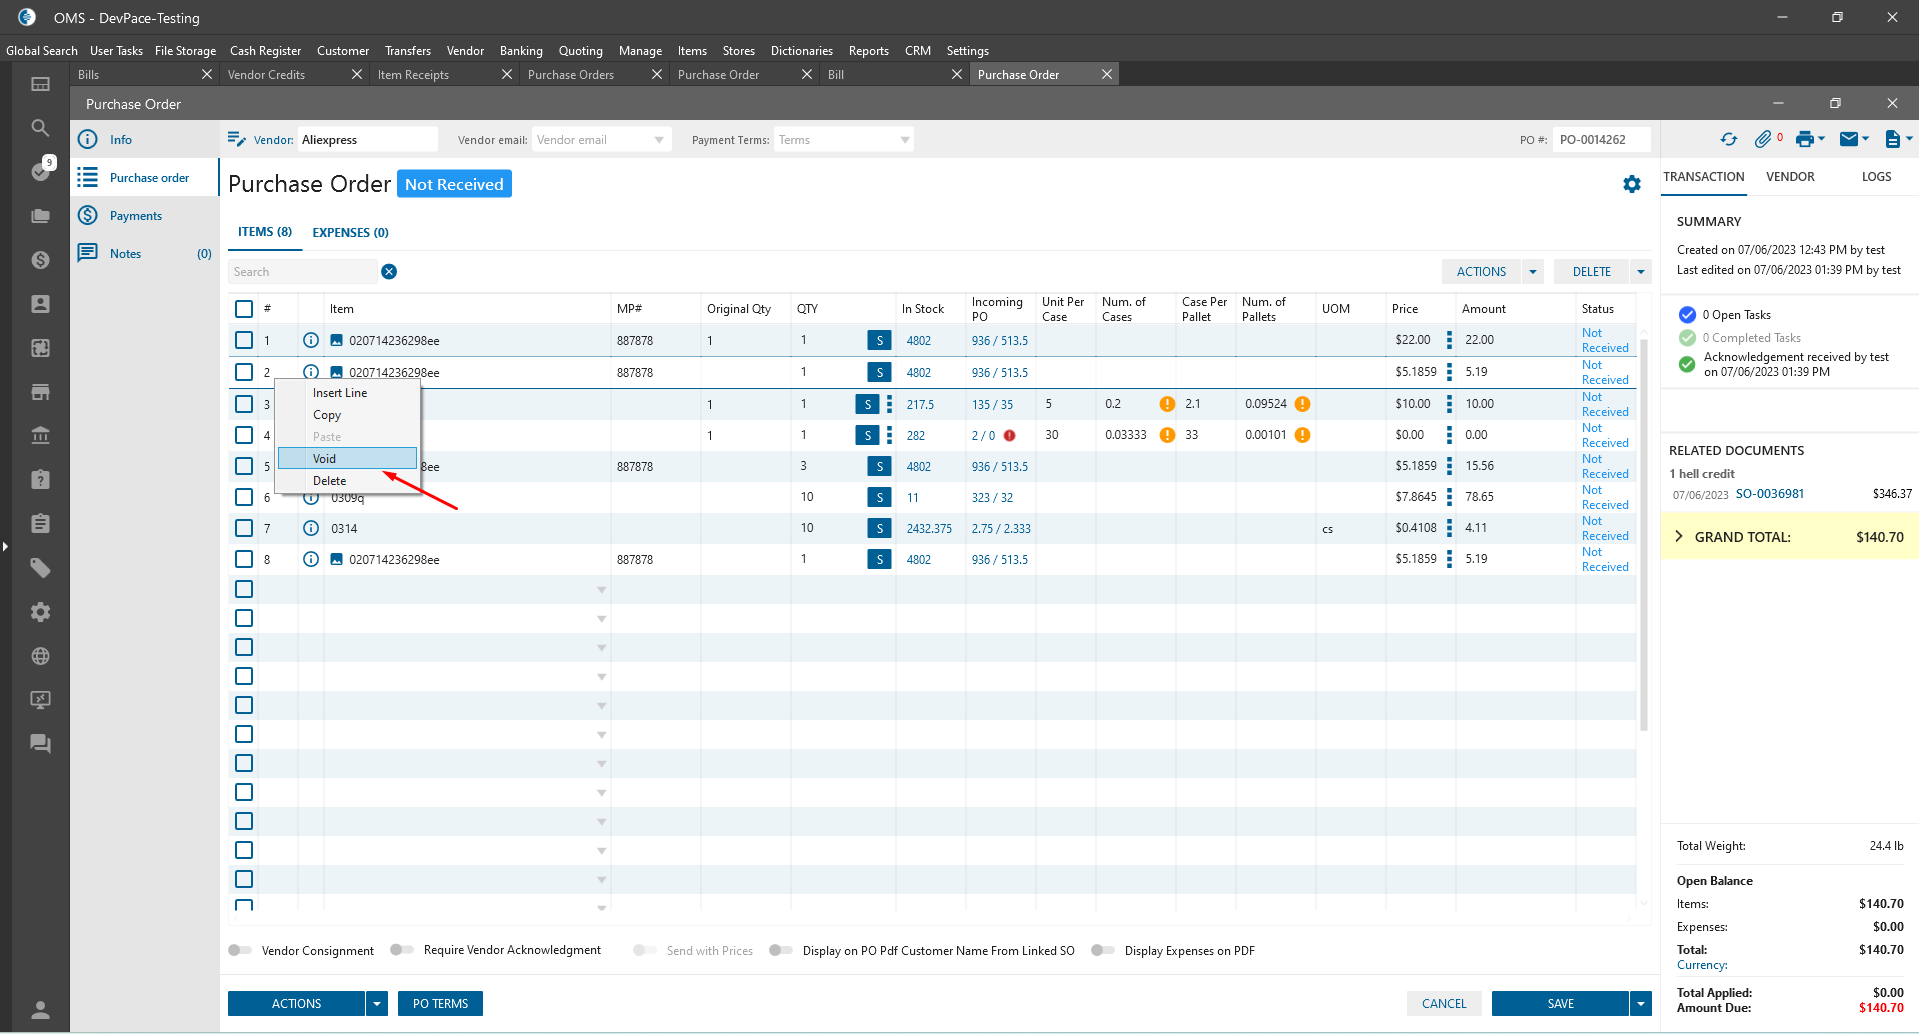Click the refresh icon in transaction toolbar

pyautogui.click(x=1728, y=140)
